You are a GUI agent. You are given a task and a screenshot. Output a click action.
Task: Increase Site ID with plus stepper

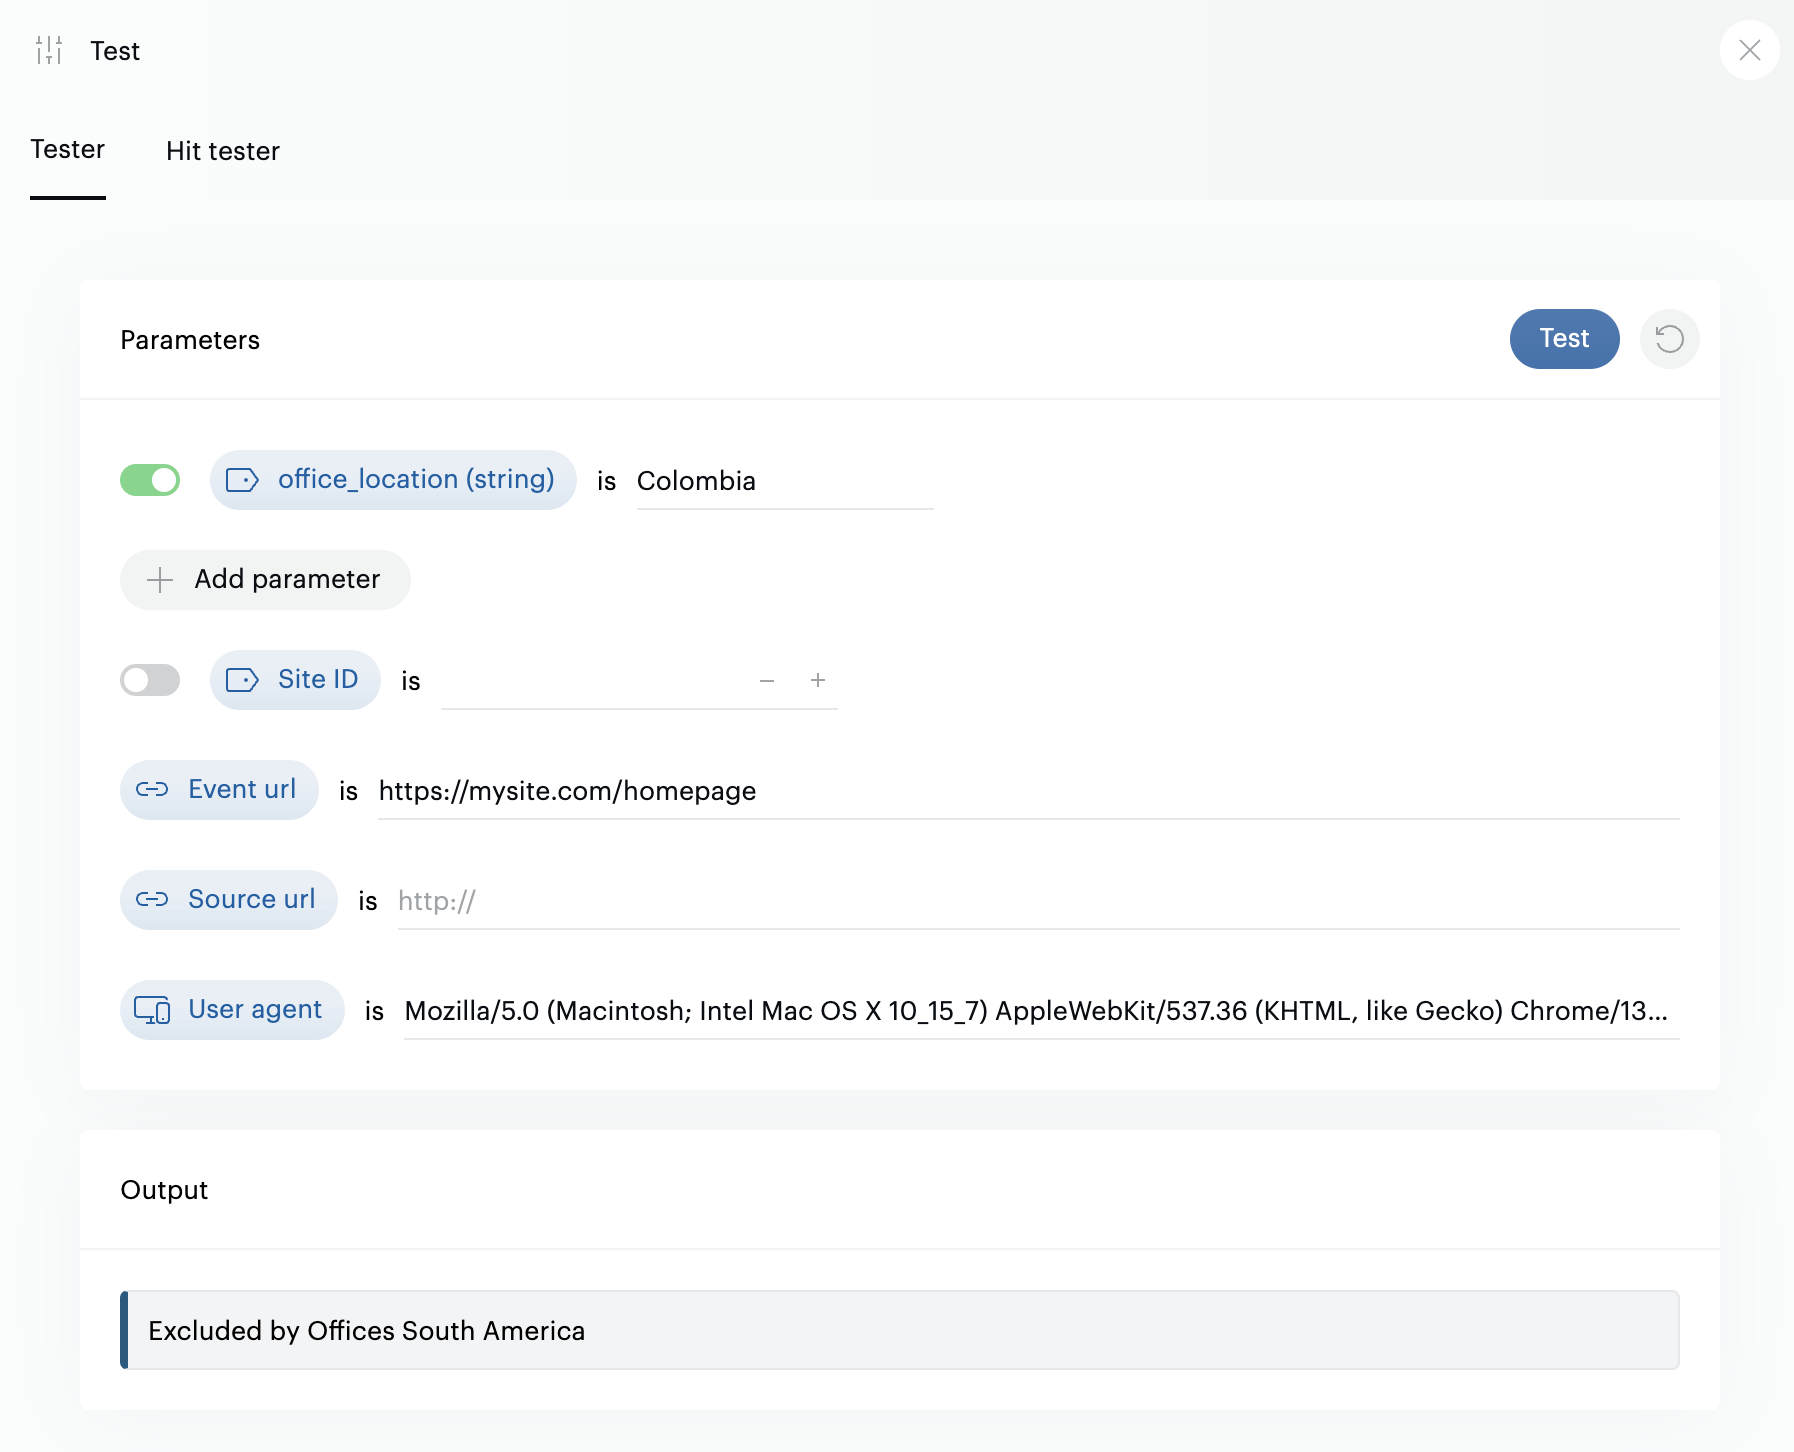tap(817, 680)
